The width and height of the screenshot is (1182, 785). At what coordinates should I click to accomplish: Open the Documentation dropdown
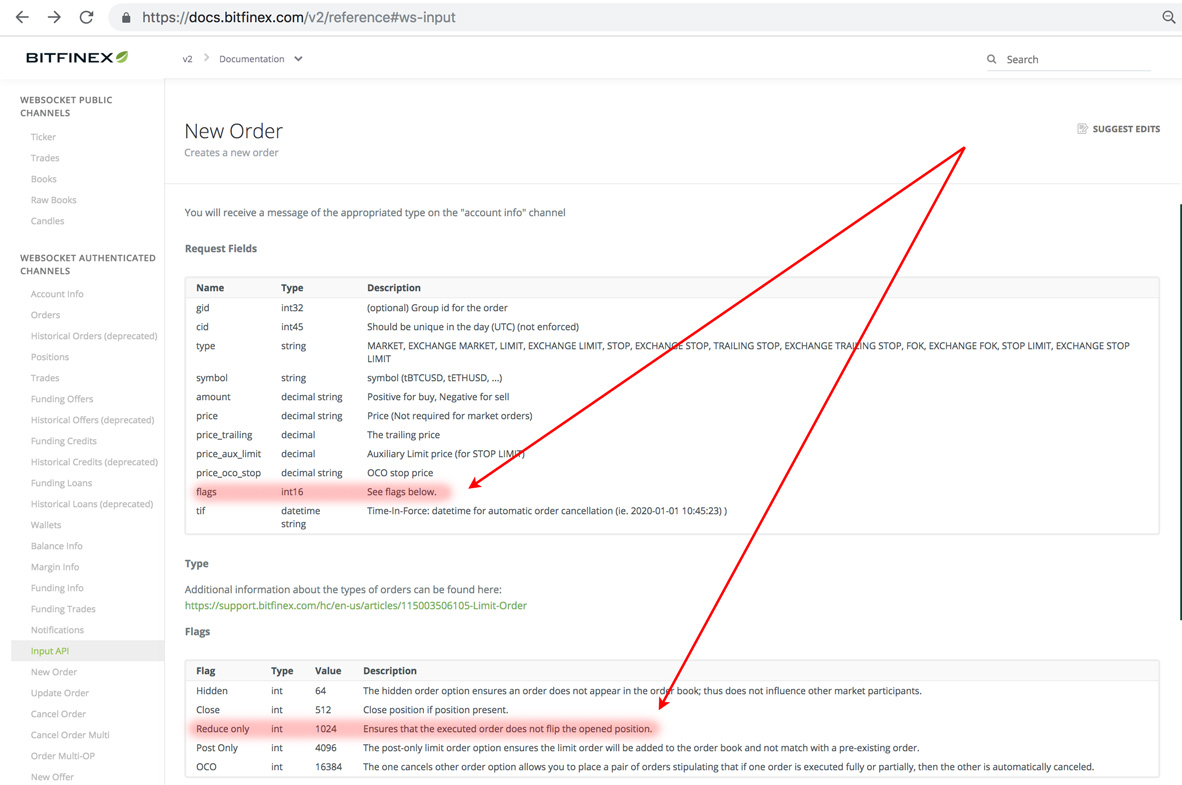261,58
